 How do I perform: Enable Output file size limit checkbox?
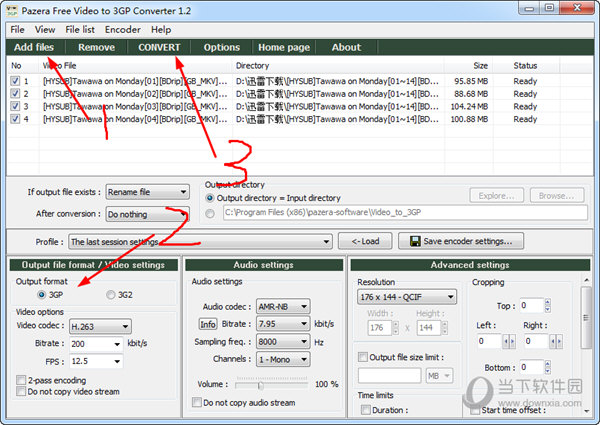[x=362, y=357]
